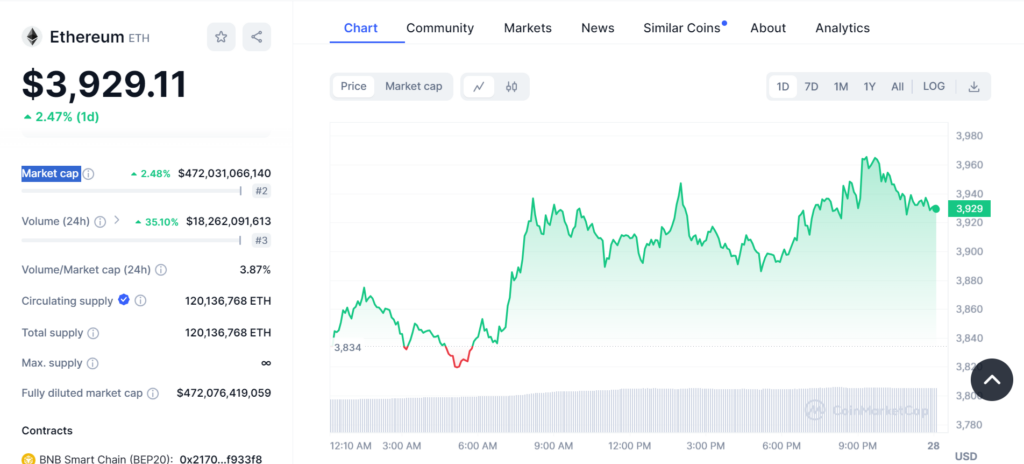Open the Similar Coins tab
This screenshot has height=464, width=1024.
[682, 28]
